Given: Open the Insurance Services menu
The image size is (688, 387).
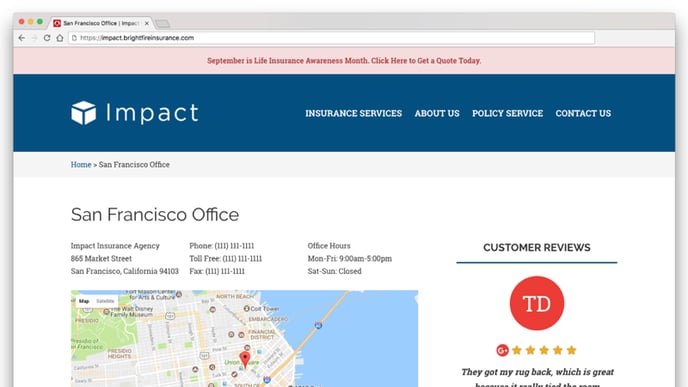Looking at the screenshot, I should (x=354, y=113).
